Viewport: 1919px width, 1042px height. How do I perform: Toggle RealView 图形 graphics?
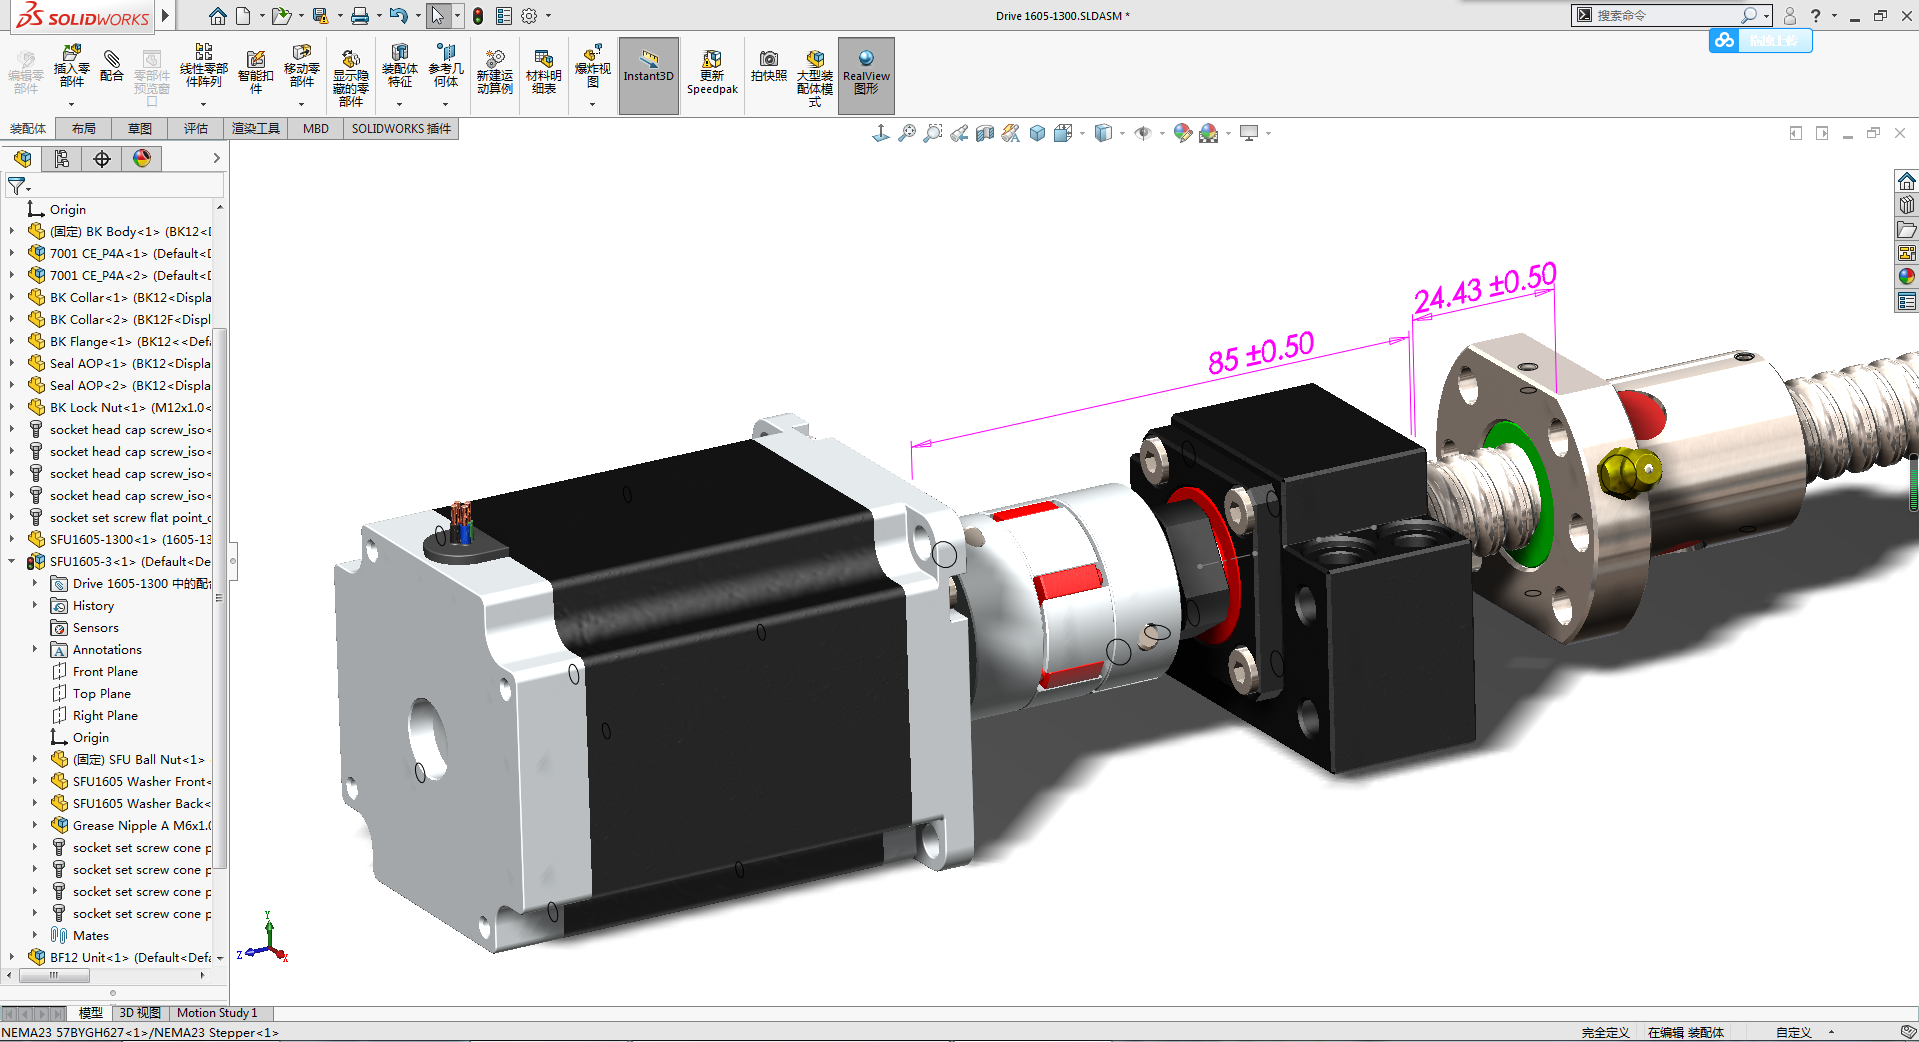click(866, 75)
